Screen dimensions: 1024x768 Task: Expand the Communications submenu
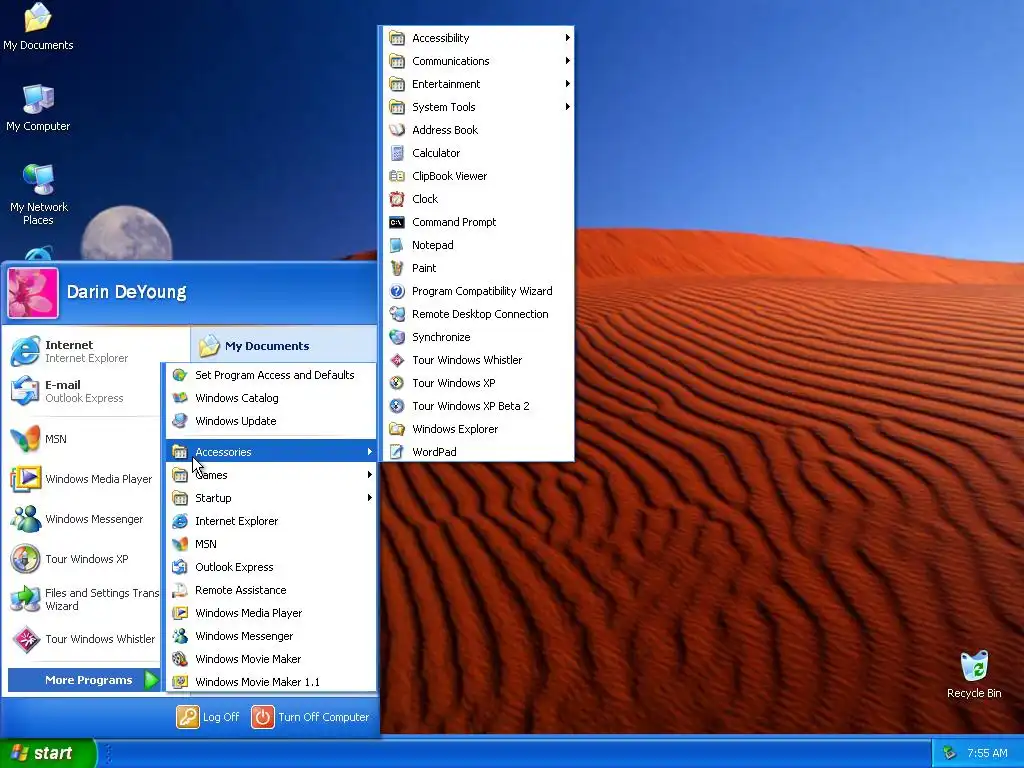[x=479, y=61]
